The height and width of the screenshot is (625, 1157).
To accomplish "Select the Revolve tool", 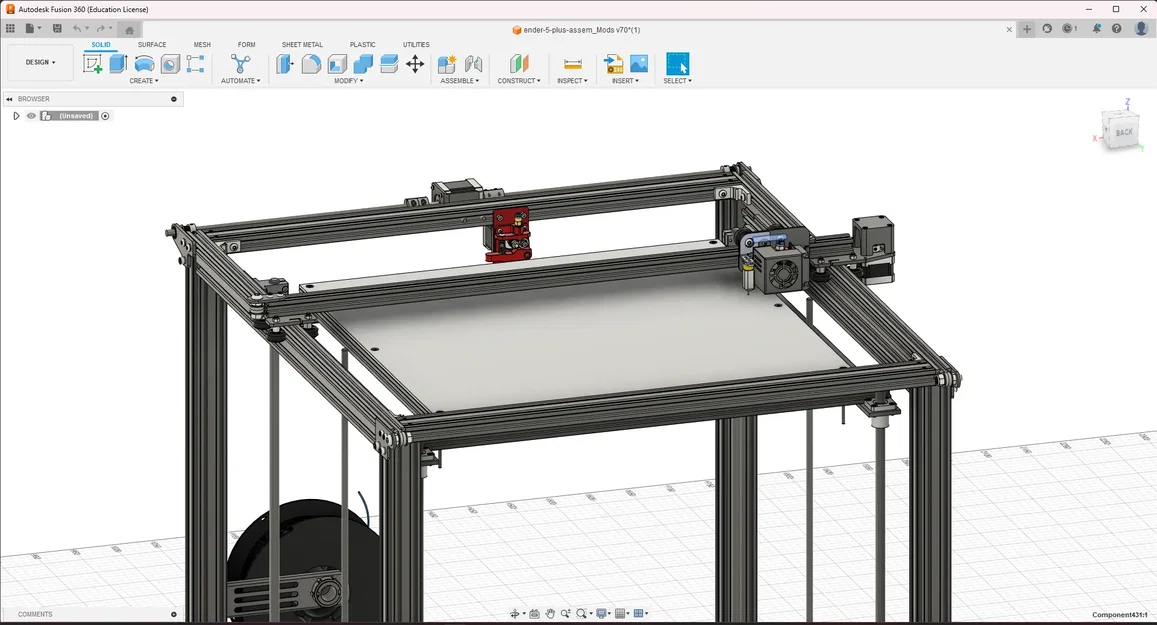I will (144, 64).
